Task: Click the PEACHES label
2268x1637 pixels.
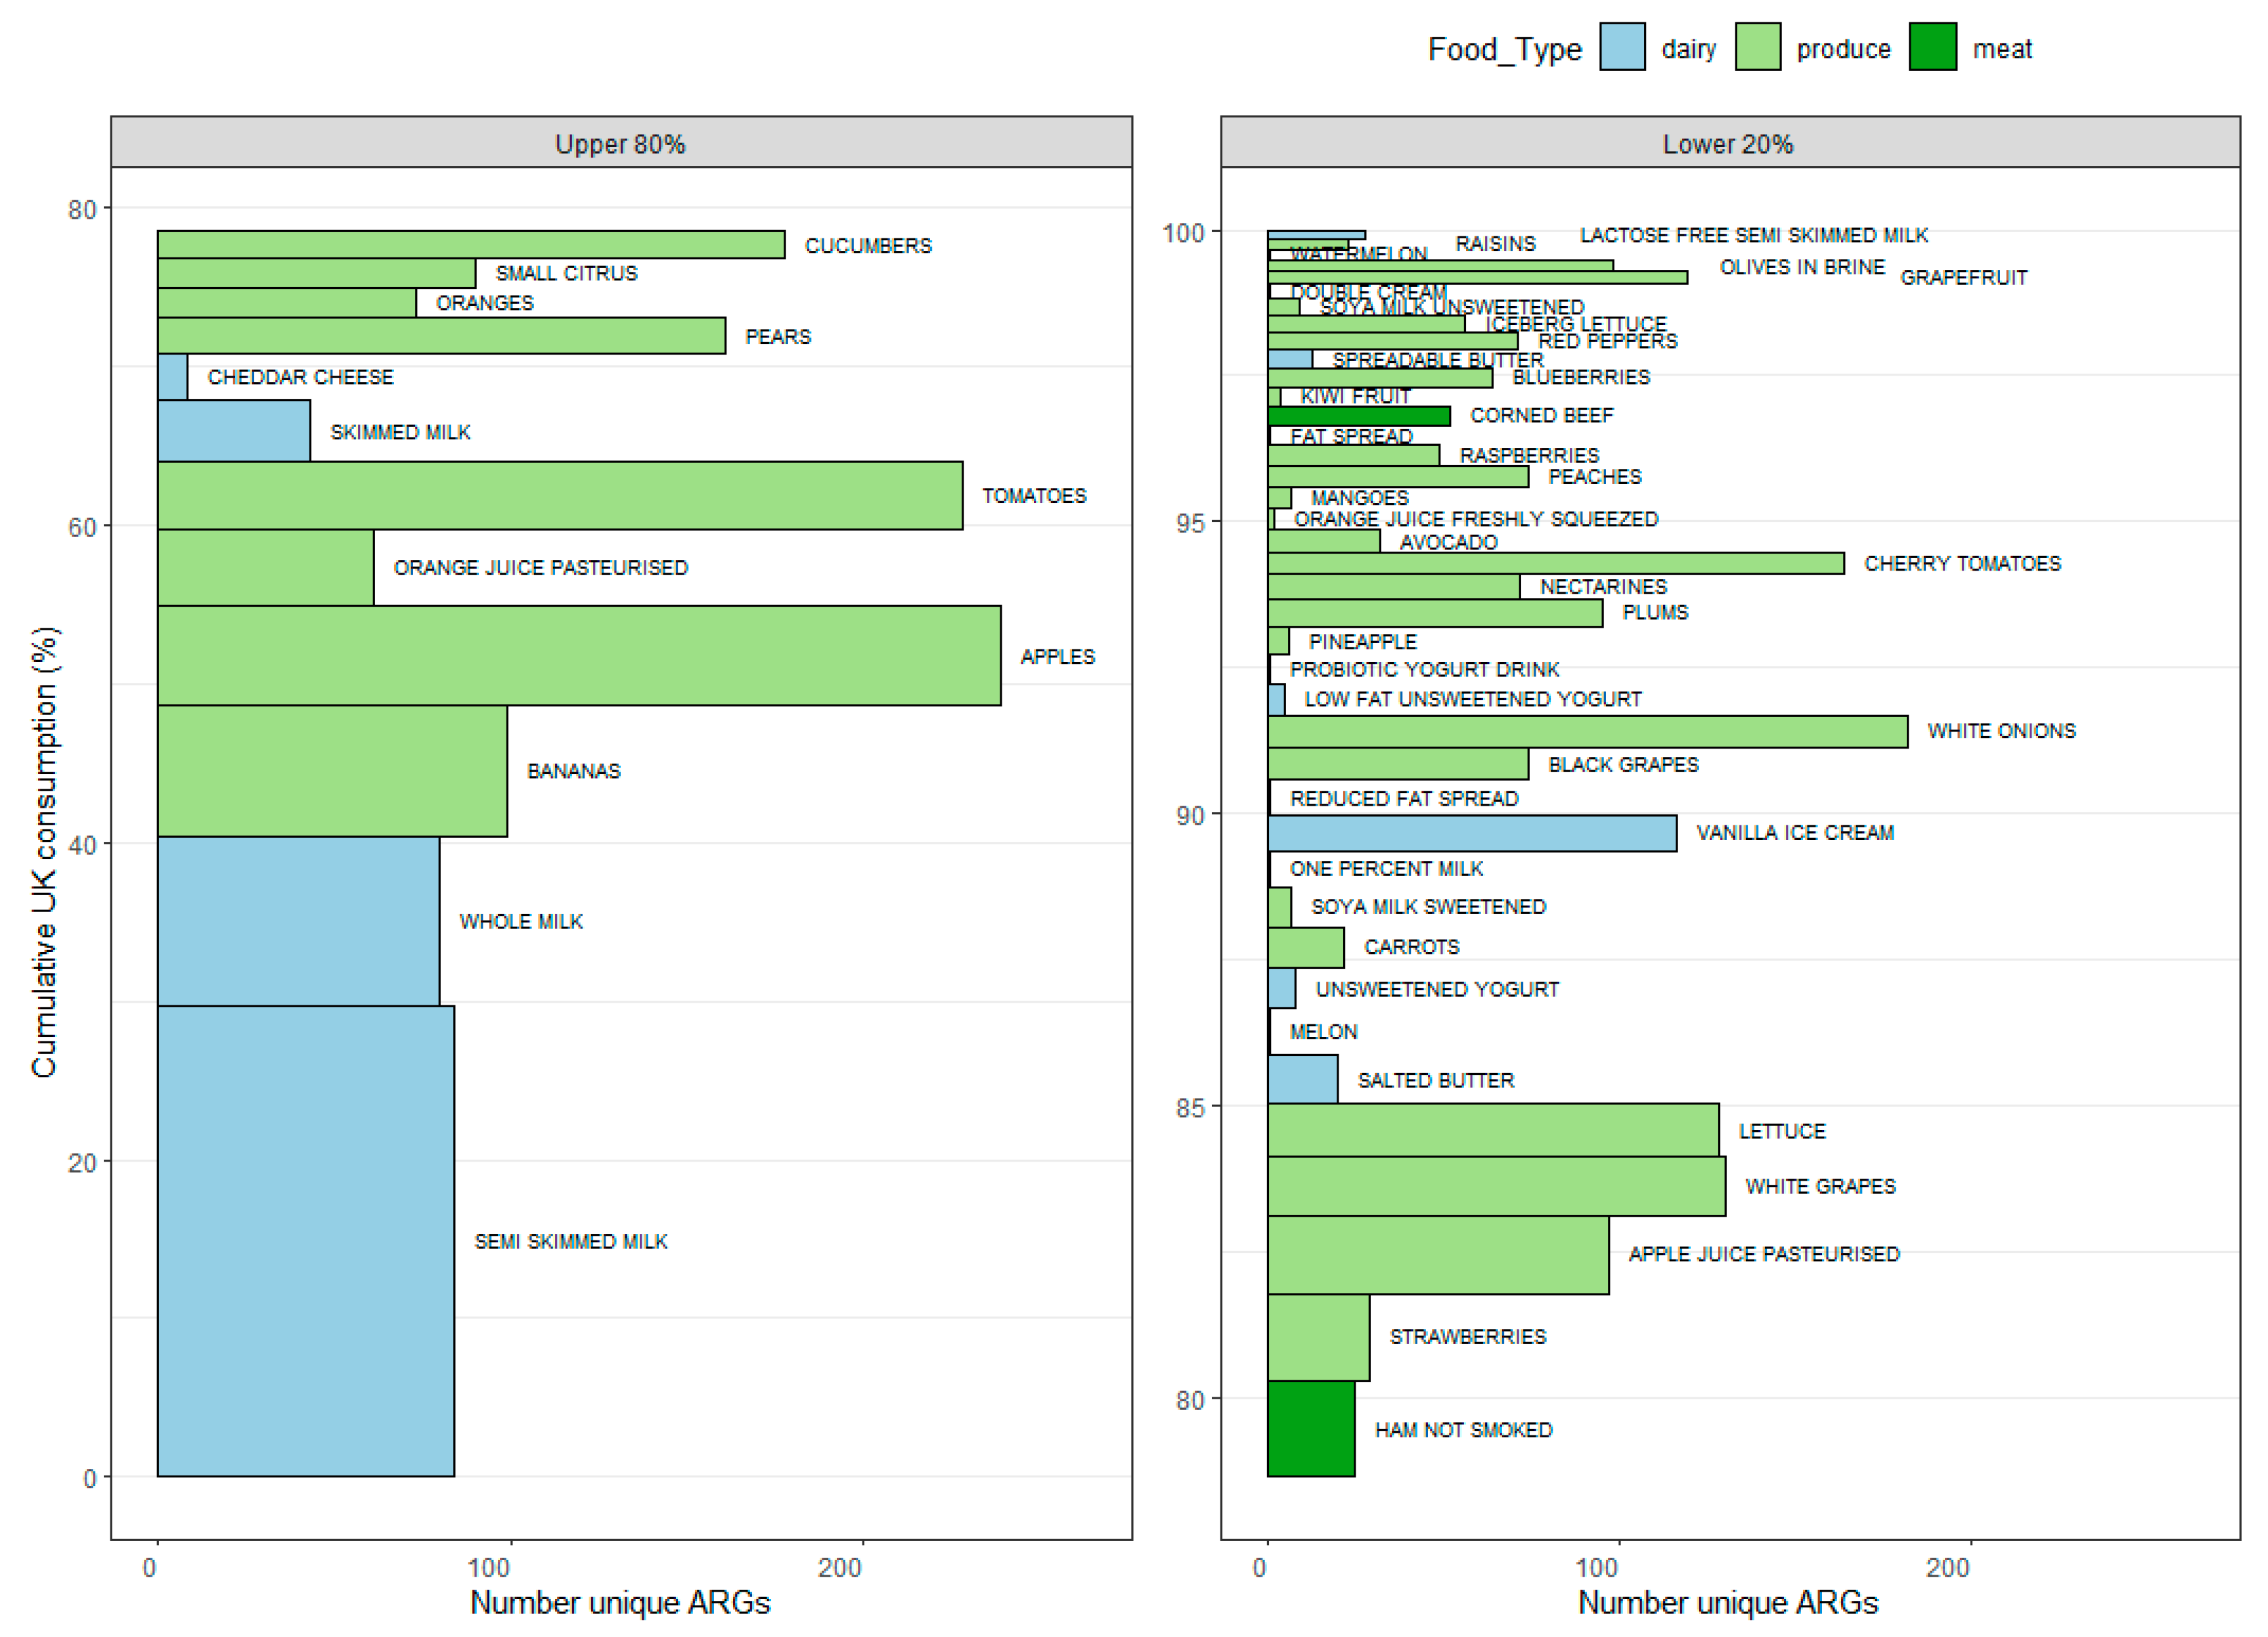Action: pyautogui.click(x=1595, y=477)
